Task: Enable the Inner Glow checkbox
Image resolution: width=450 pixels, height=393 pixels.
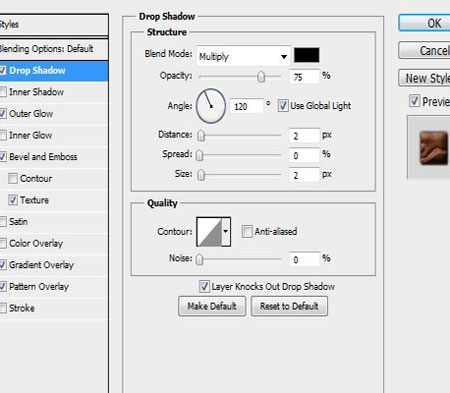Action: 3,135
